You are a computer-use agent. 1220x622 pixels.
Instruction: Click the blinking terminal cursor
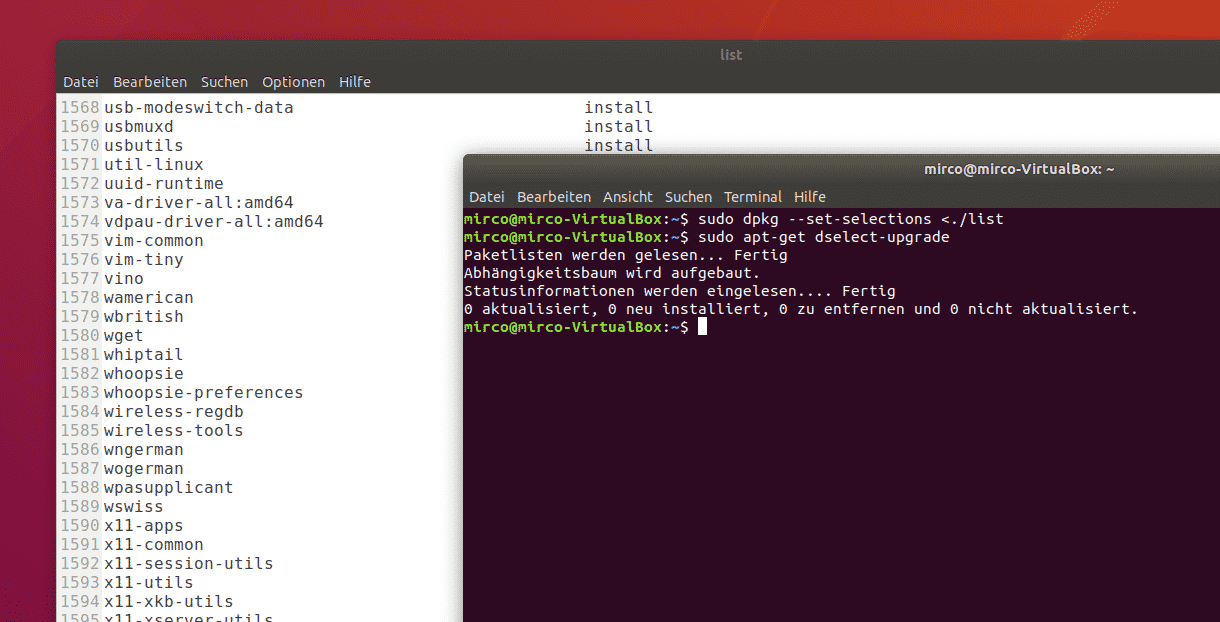coord(703,326)
